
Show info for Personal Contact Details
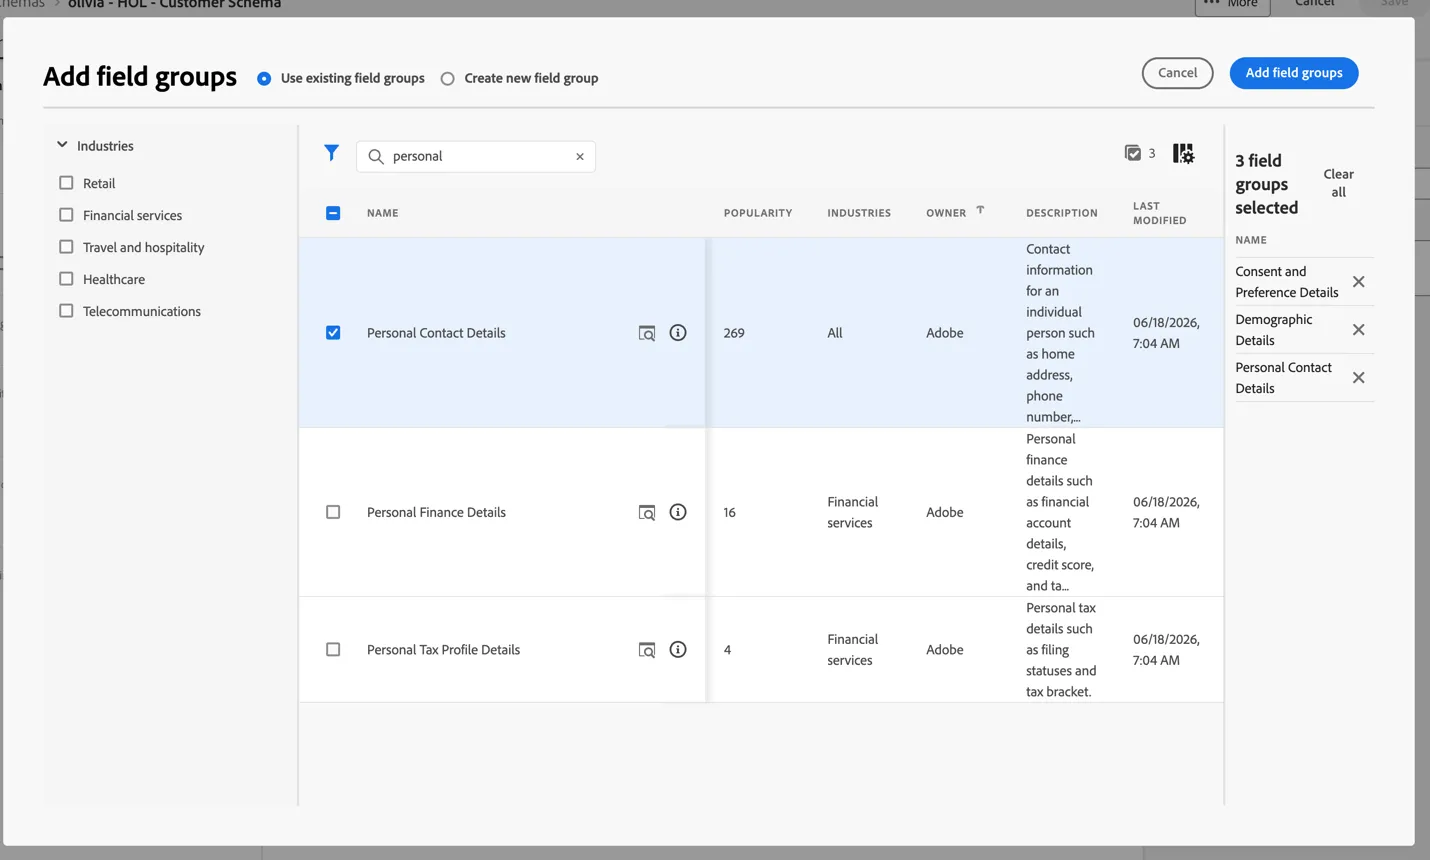[678, 333]
